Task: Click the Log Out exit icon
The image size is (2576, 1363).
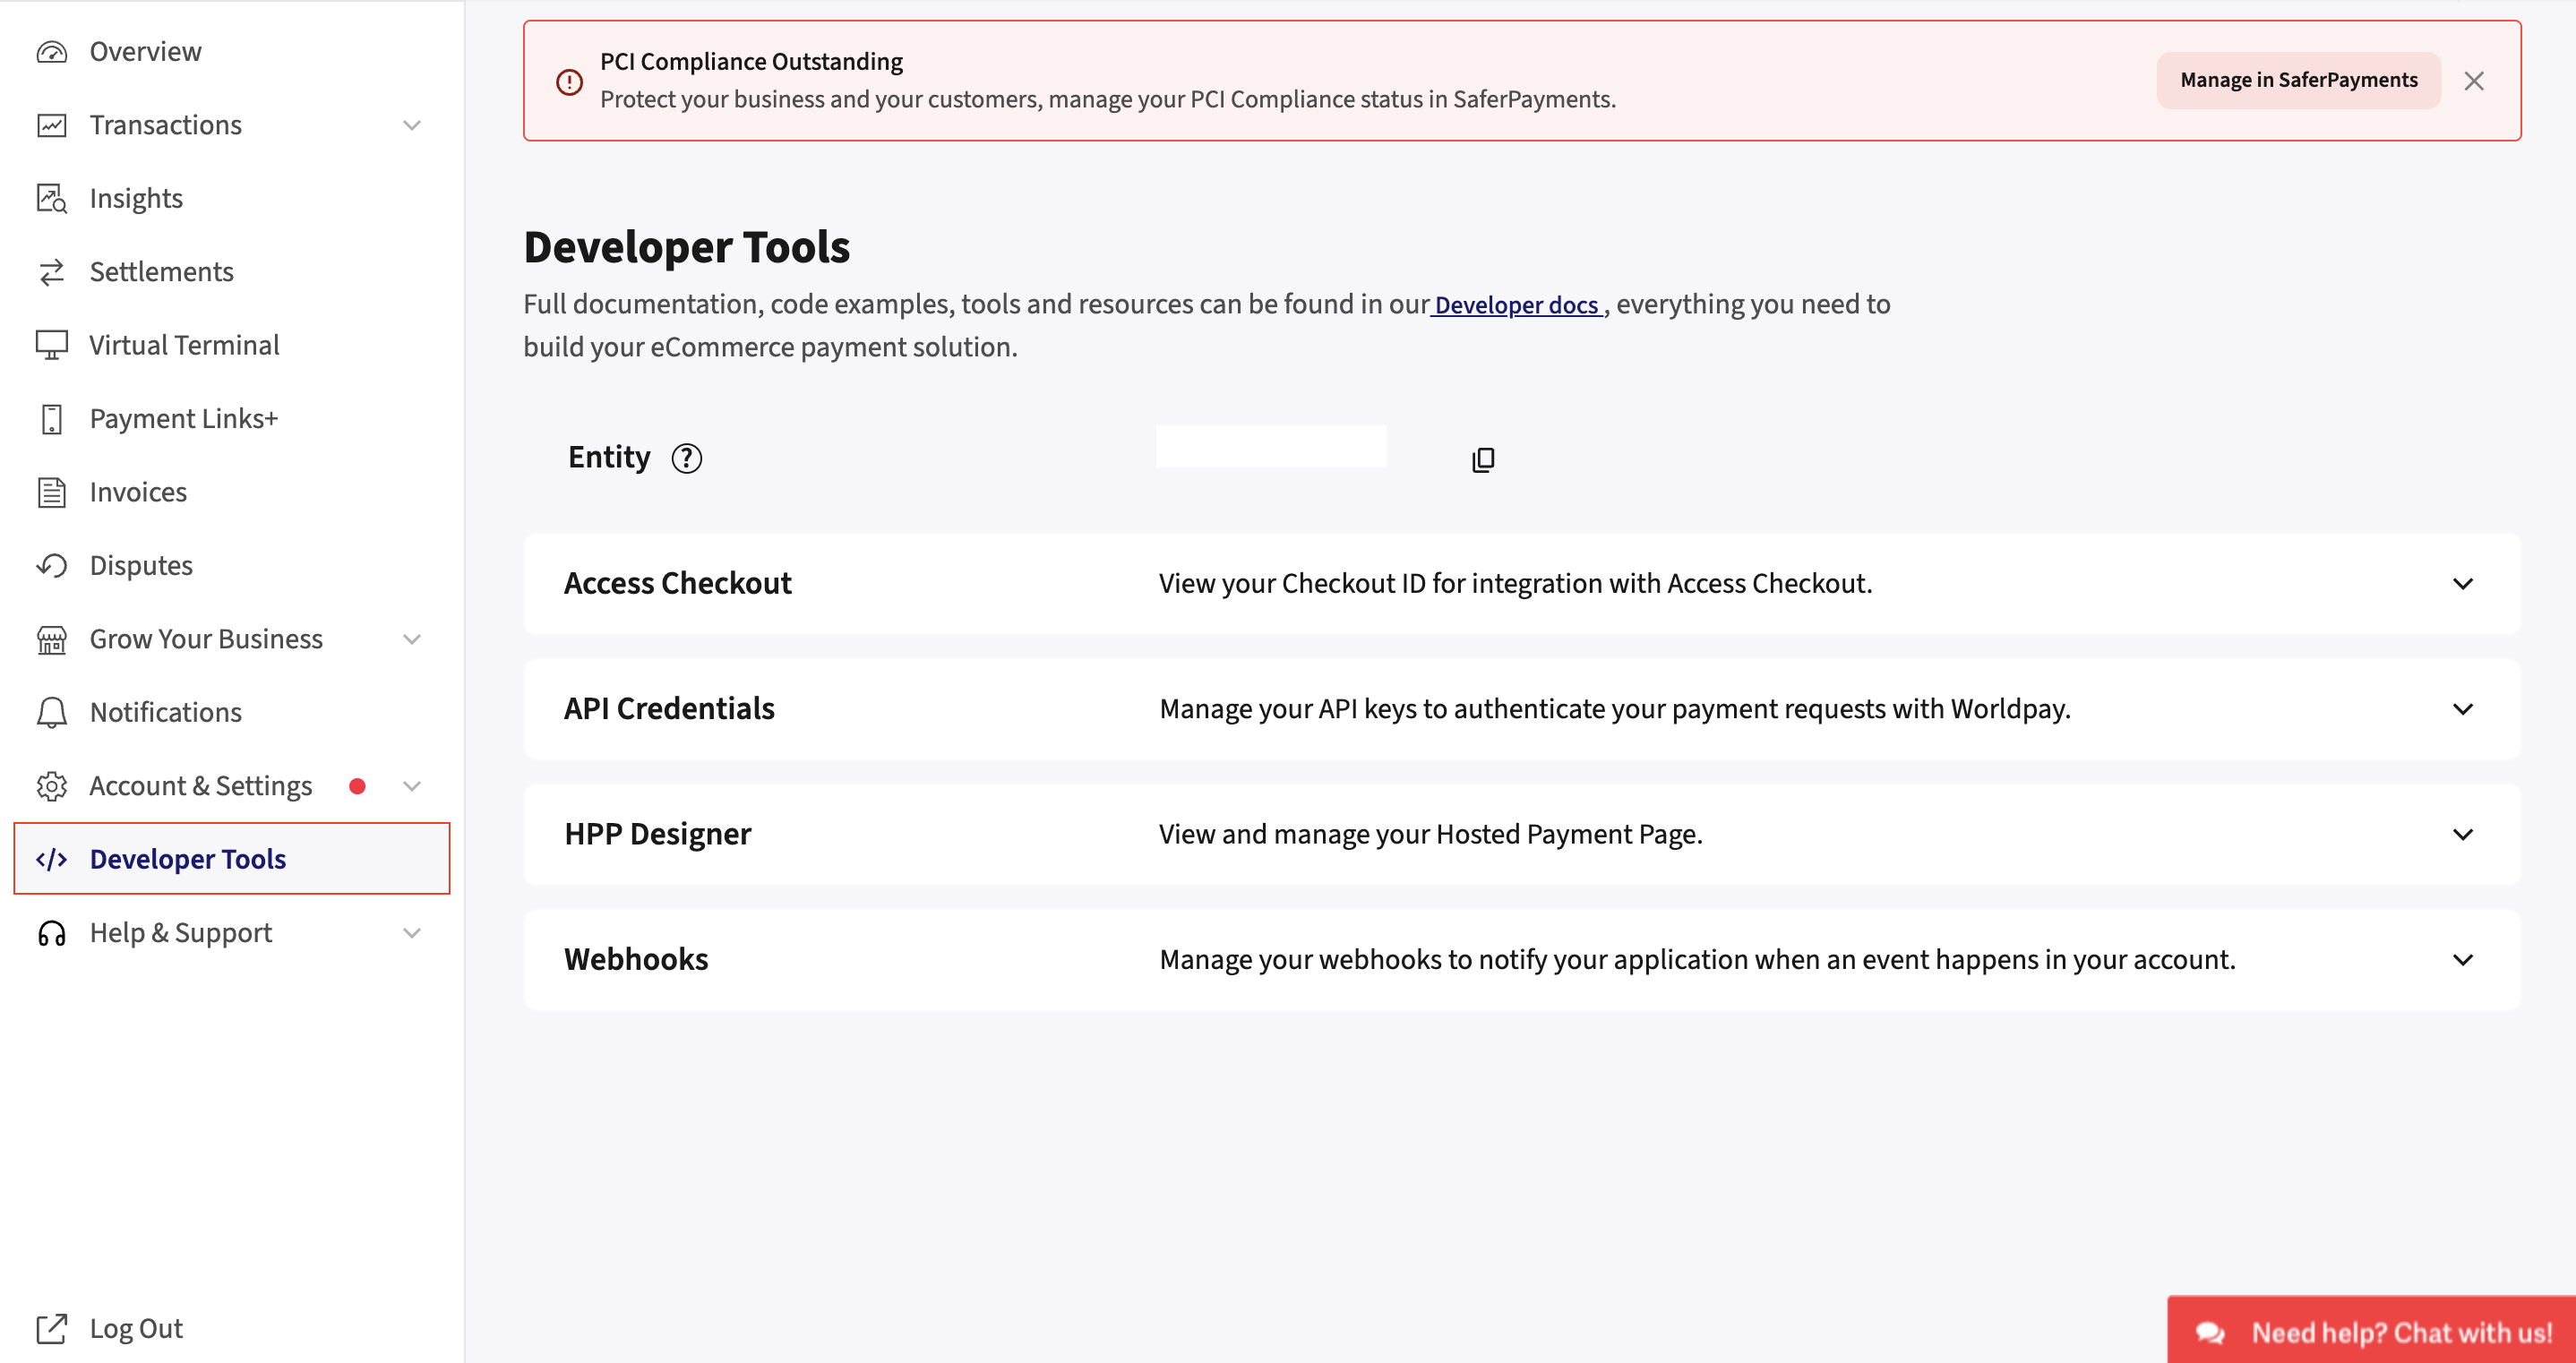Action: coord(51,1328)
